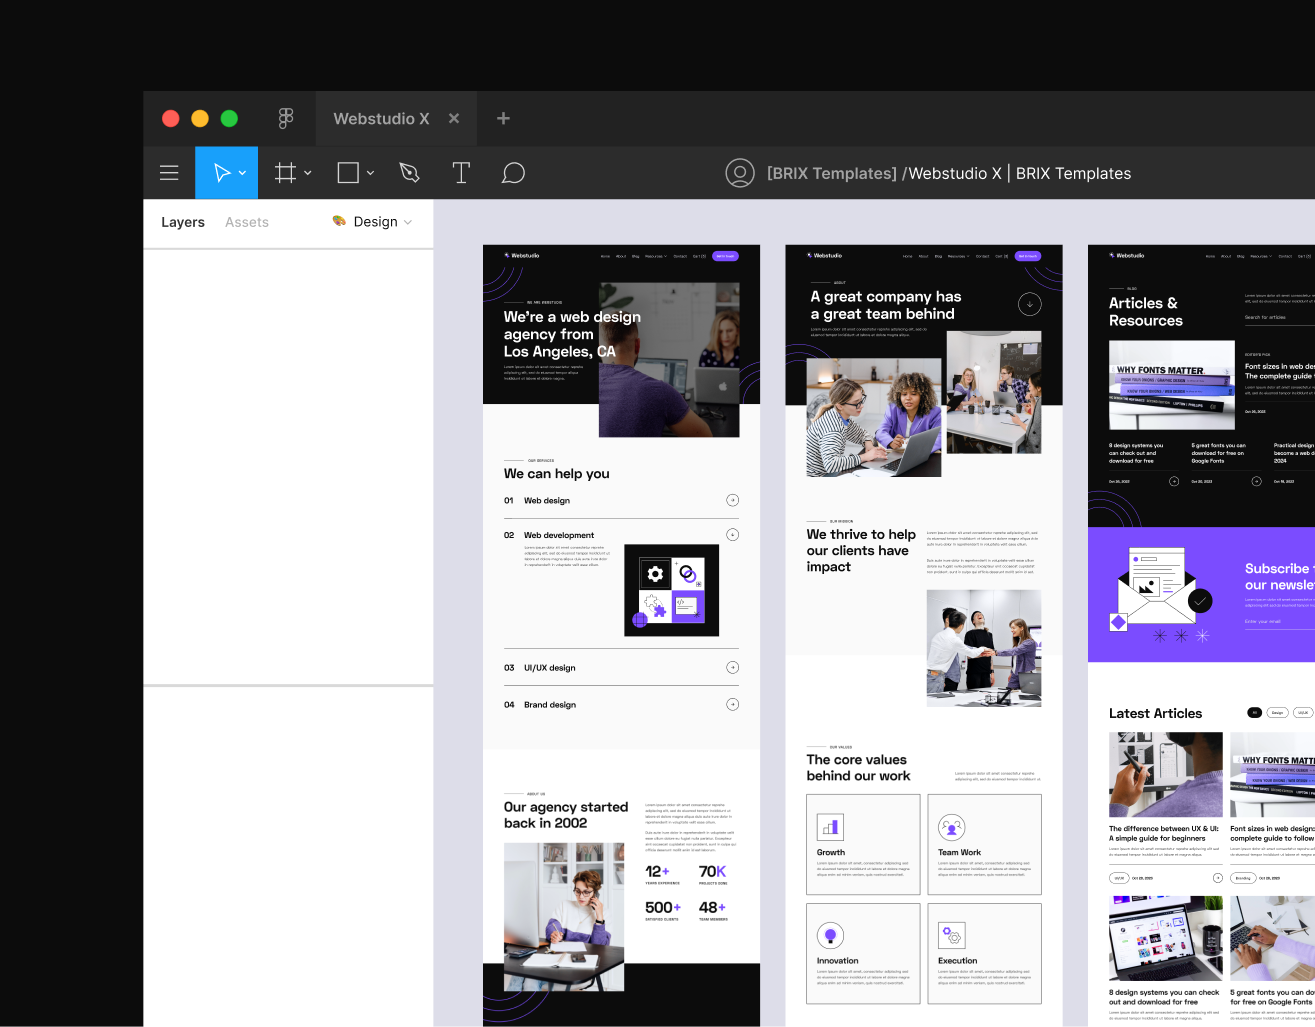The width and height of the screenshot is (1315, 1027).
Task: Click the user avatar icon
Action: [x=739, y=173]
